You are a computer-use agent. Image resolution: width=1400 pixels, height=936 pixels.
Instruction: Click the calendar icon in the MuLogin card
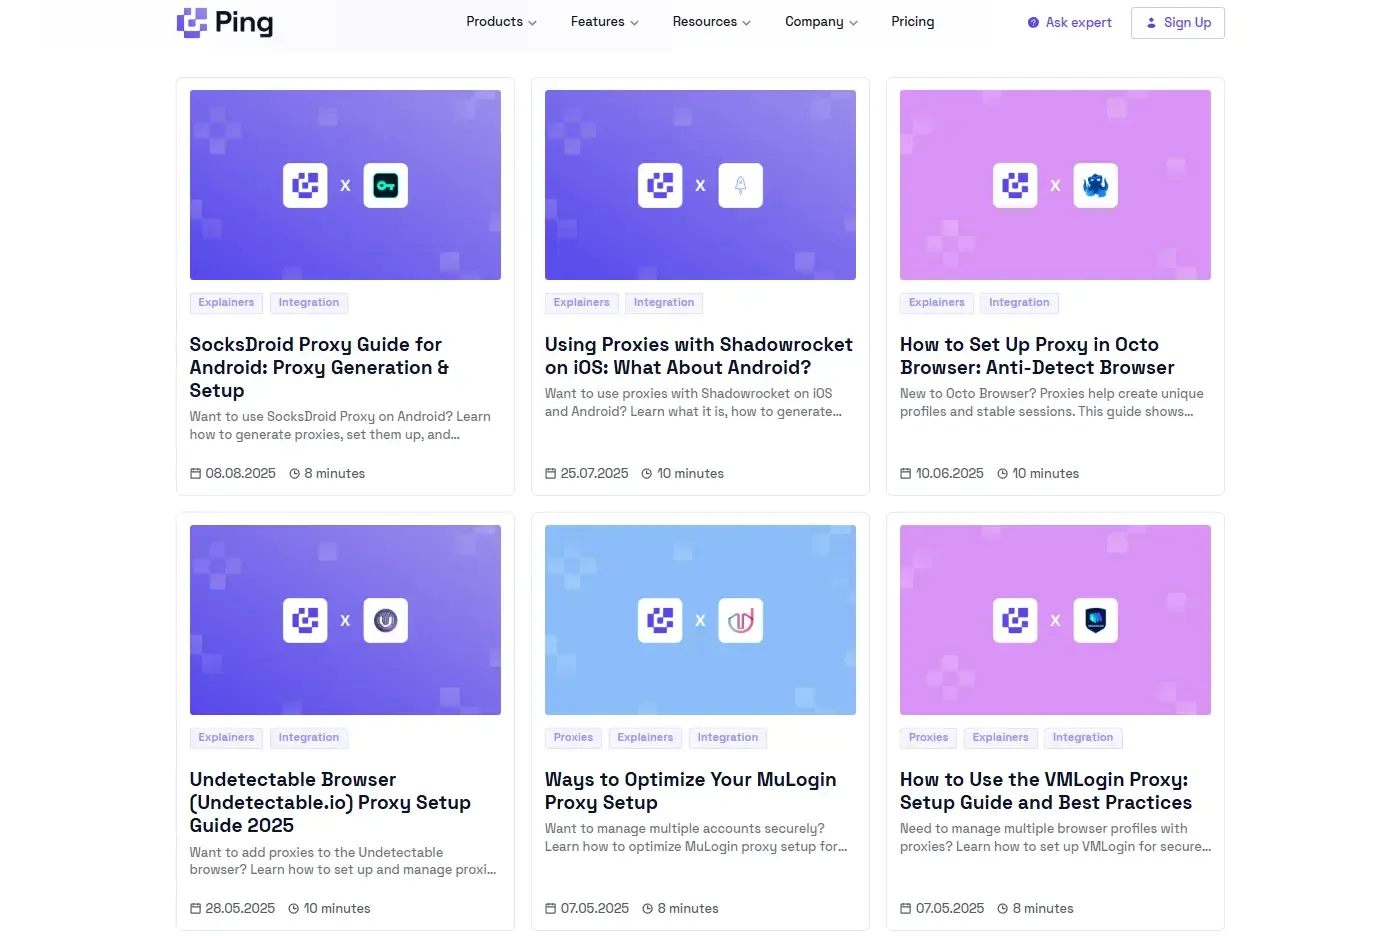[x=550, y=908]
